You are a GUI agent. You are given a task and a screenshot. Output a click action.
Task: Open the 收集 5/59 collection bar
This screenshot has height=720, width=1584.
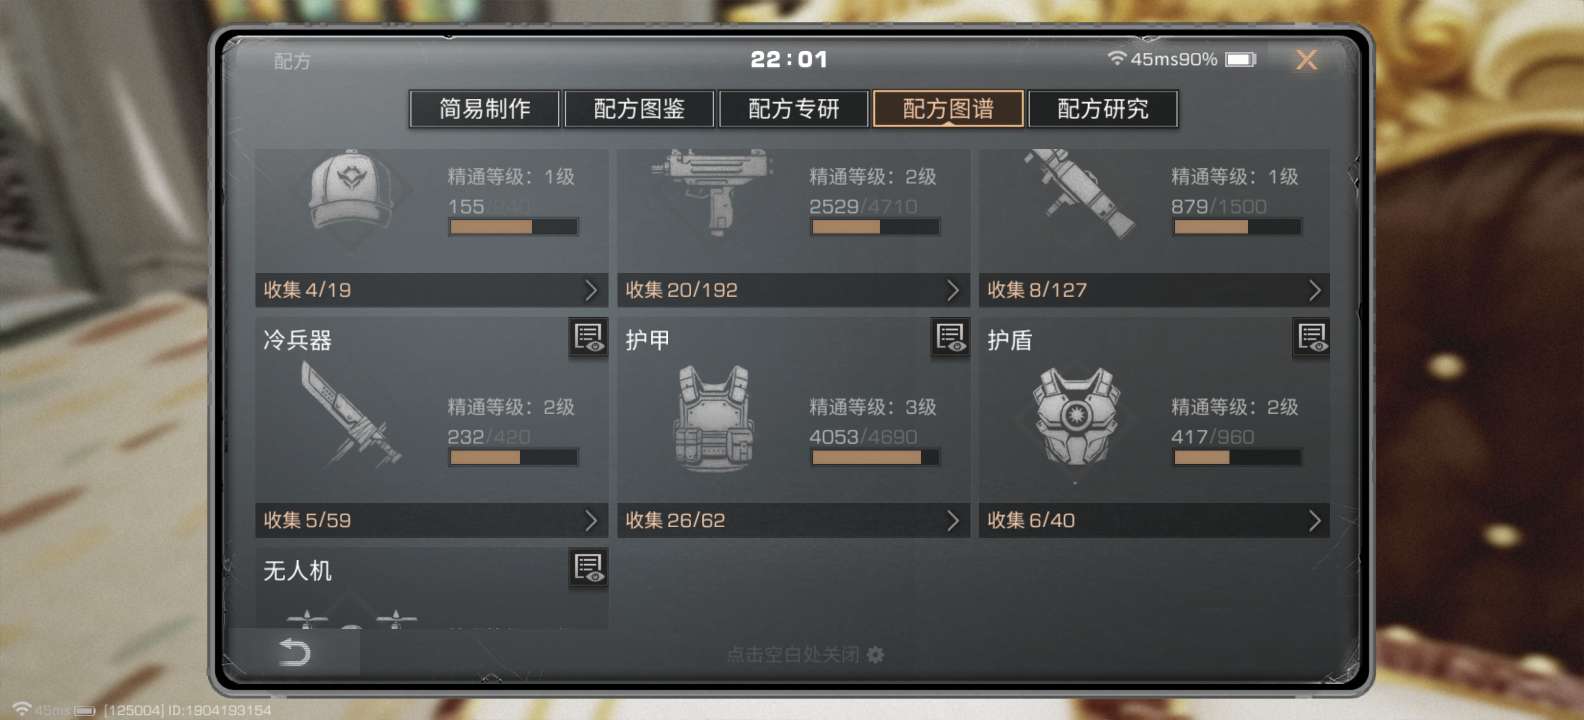tap(432, 520)
